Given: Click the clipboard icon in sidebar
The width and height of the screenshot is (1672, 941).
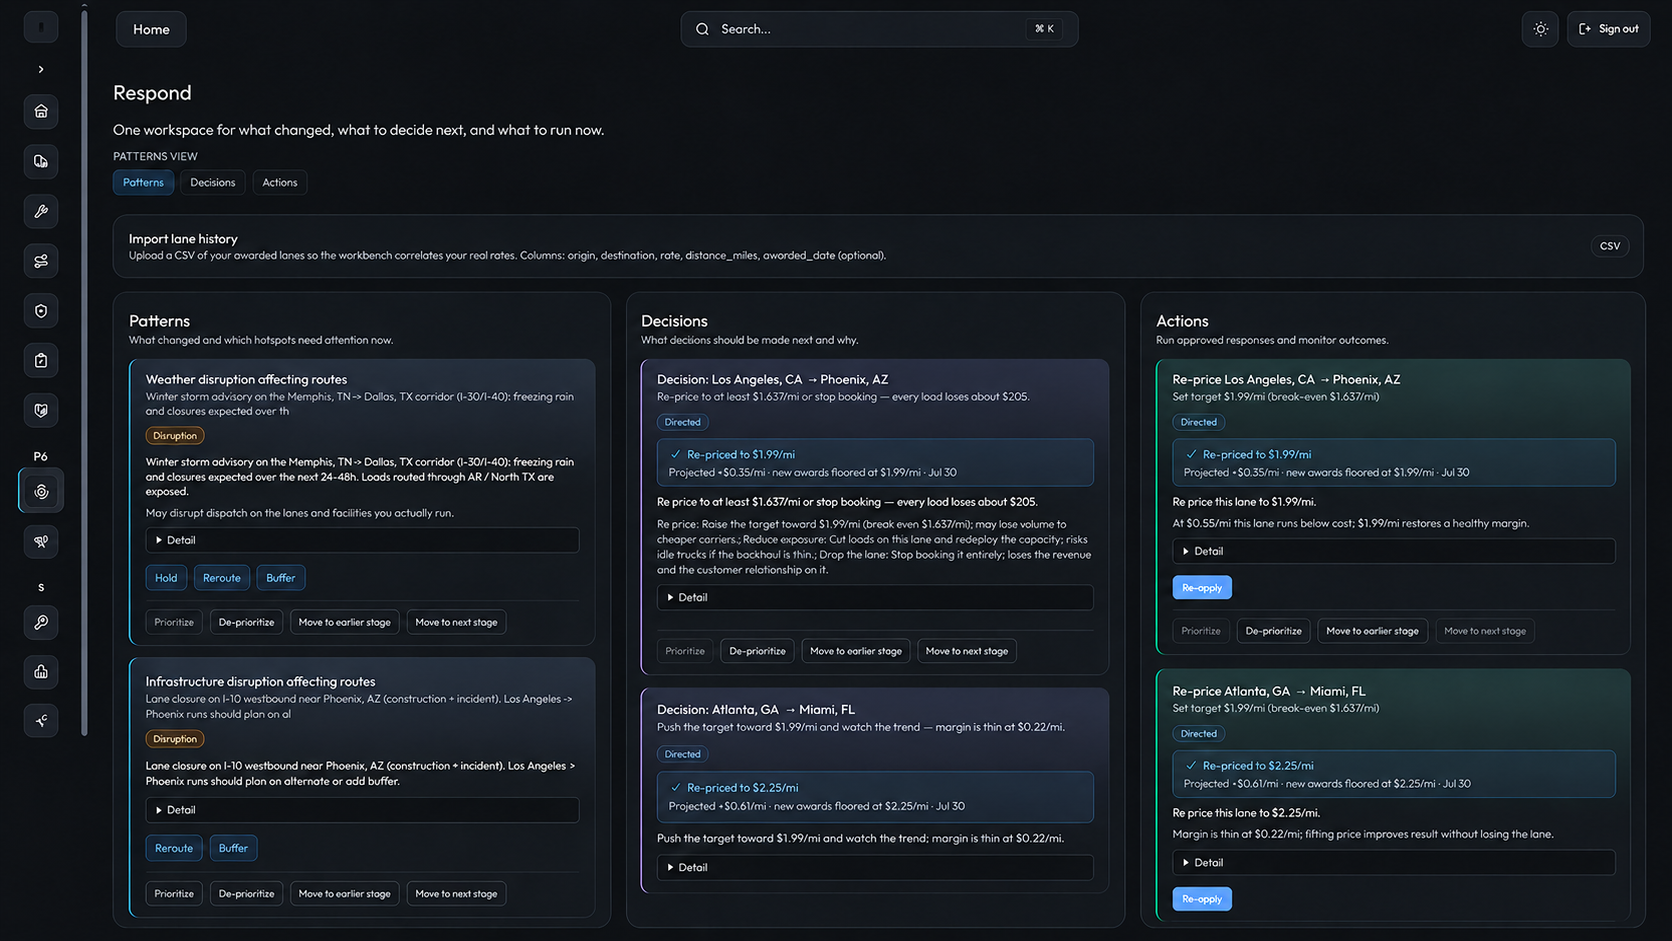Looking at the screenshot, I should coord(41,361).
